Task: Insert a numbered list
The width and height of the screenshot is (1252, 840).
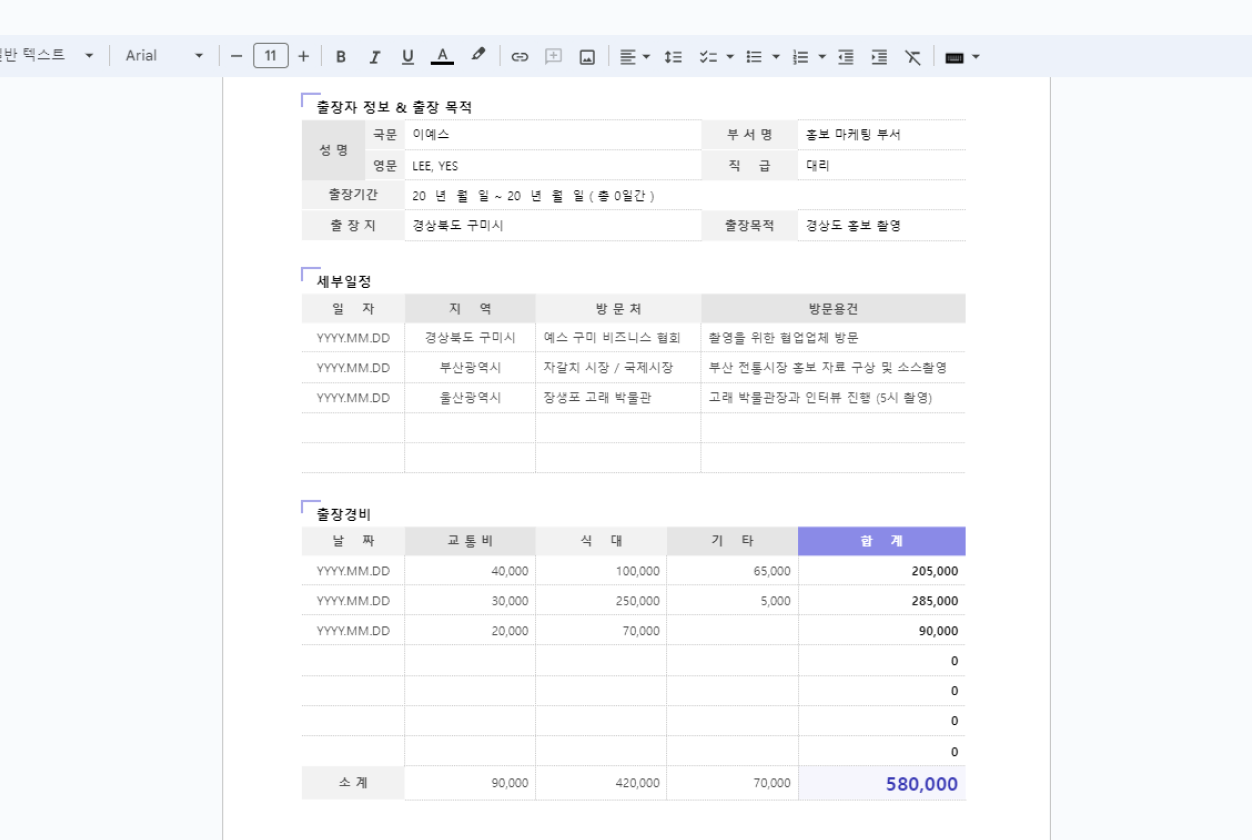Action: tap(800, 56)
